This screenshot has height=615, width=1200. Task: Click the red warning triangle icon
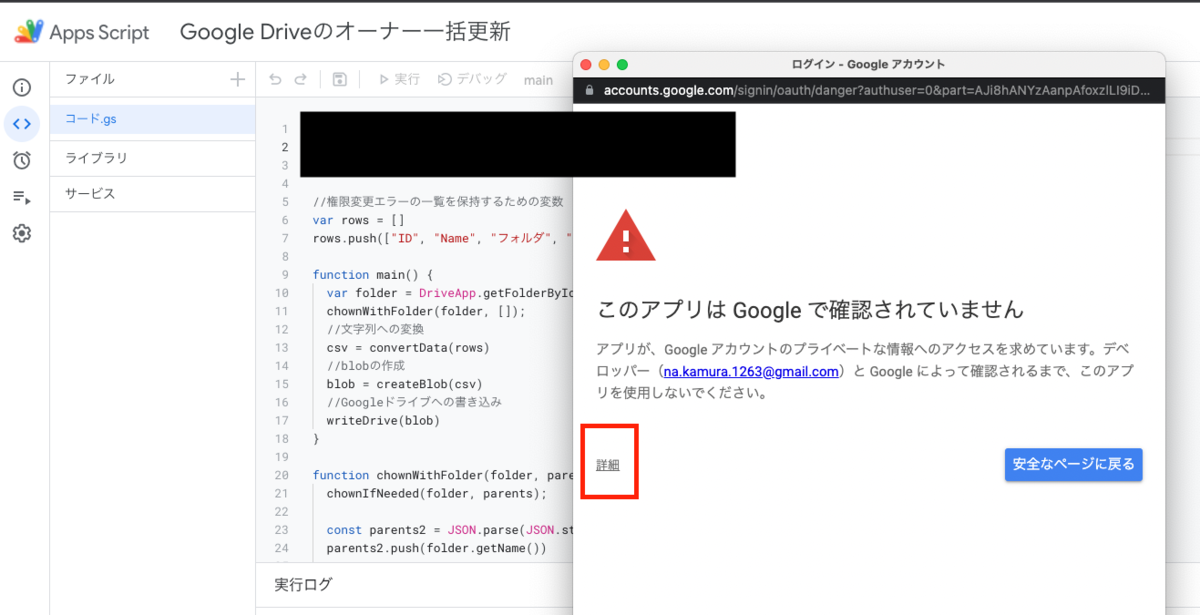pos(626,237)
